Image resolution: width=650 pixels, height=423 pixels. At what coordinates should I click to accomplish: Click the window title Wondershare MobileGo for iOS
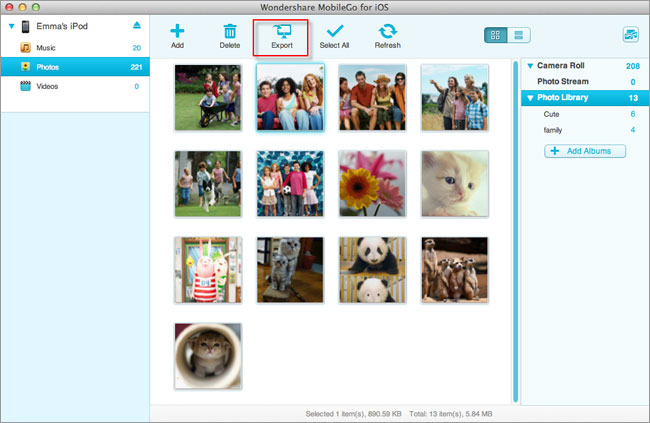click(325, 7)
